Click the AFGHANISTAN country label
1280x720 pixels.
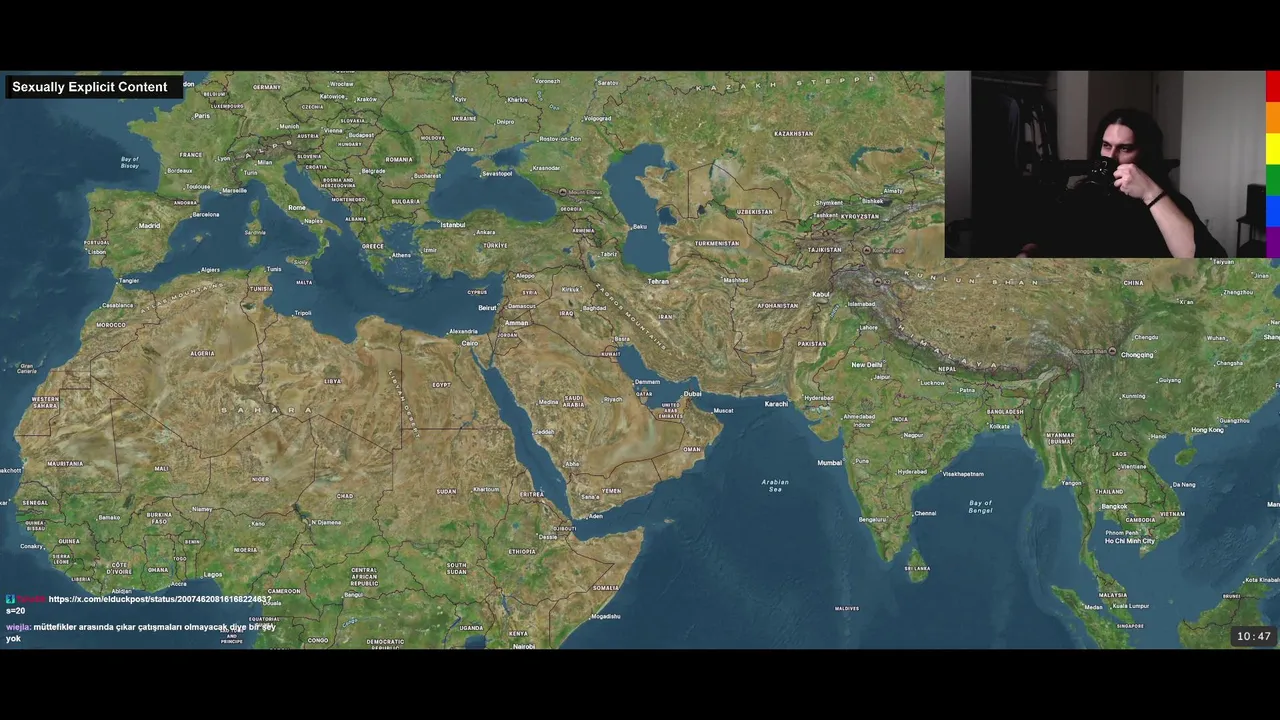(x=778, y=306)
